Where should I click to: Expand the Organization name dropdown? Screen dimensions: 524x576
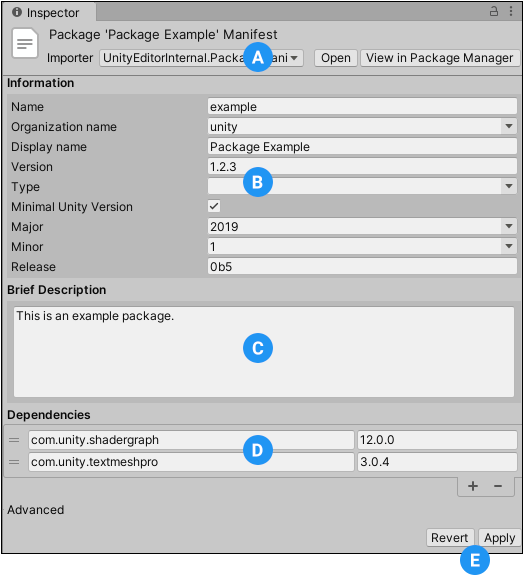tap(362, 126)
